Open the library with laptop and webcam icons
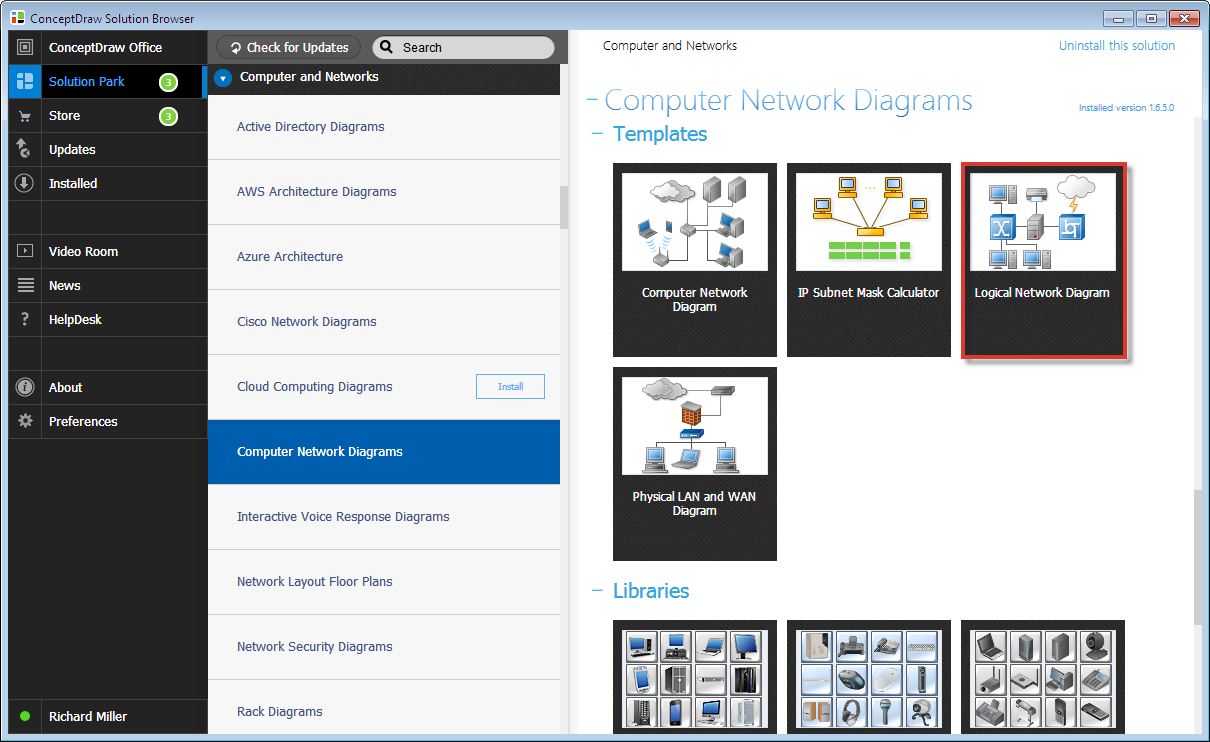The width and height of the screenshot is (1210, 742). pos(1043,677)
